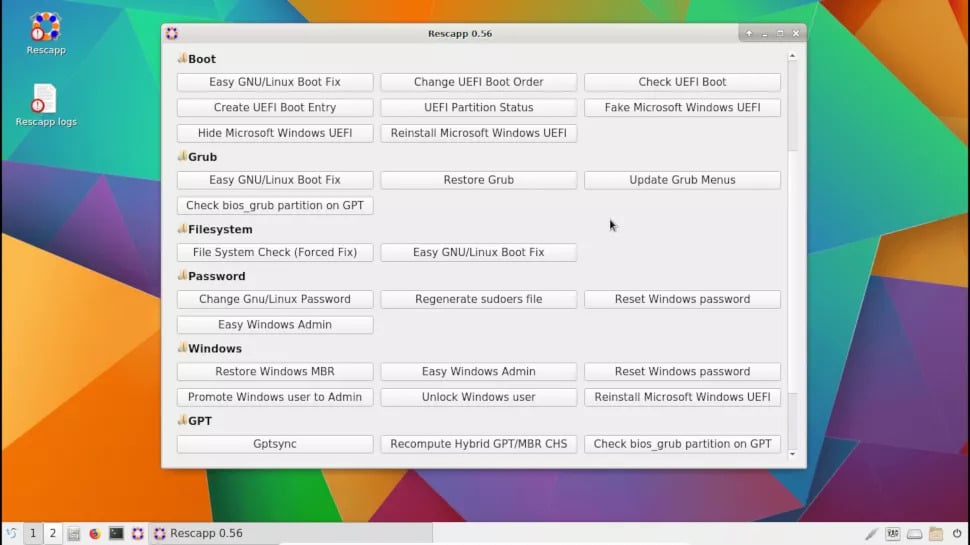Viewport: 970px width, 545px height.
Task: Open Change UEFI Boot Order
Action: coord(479,82)
